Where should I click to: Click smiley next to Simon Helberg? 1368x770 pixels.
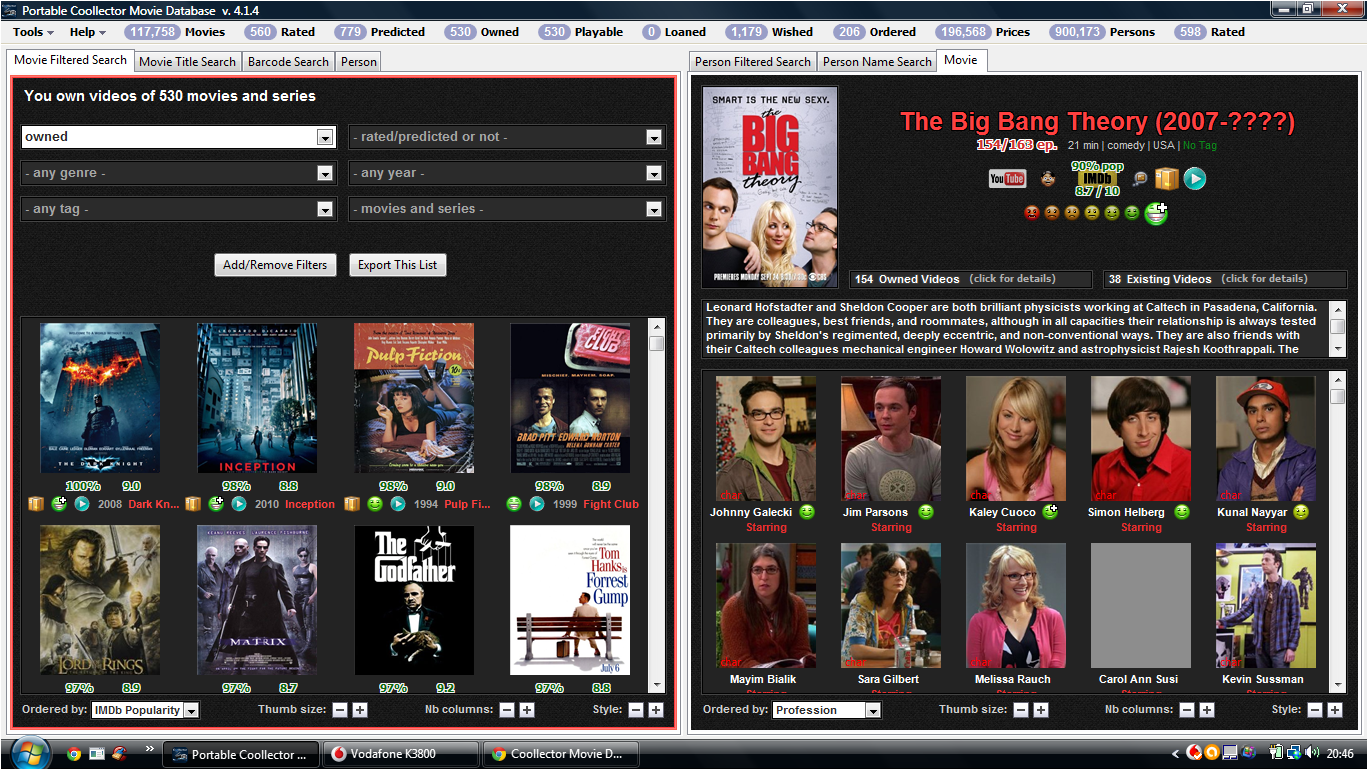pos(1182,512)
